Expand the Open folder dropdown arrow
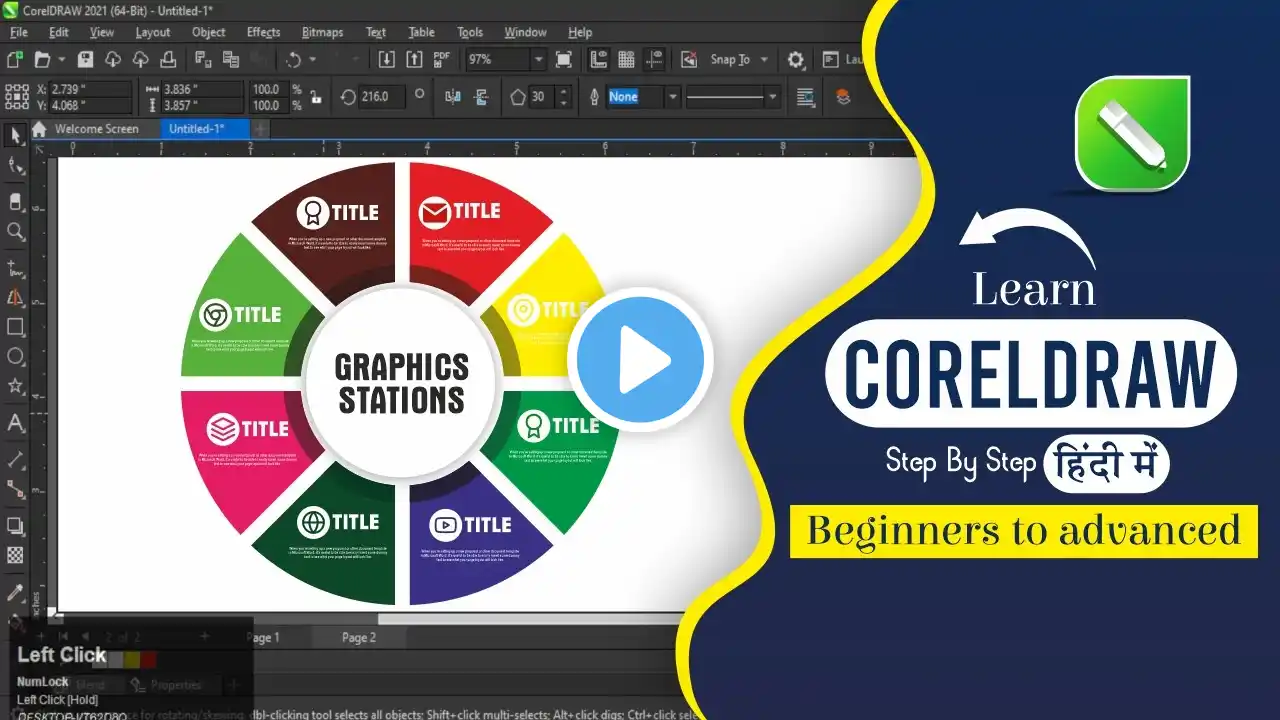Viewport: 1280px width, 720px height. 60,60
